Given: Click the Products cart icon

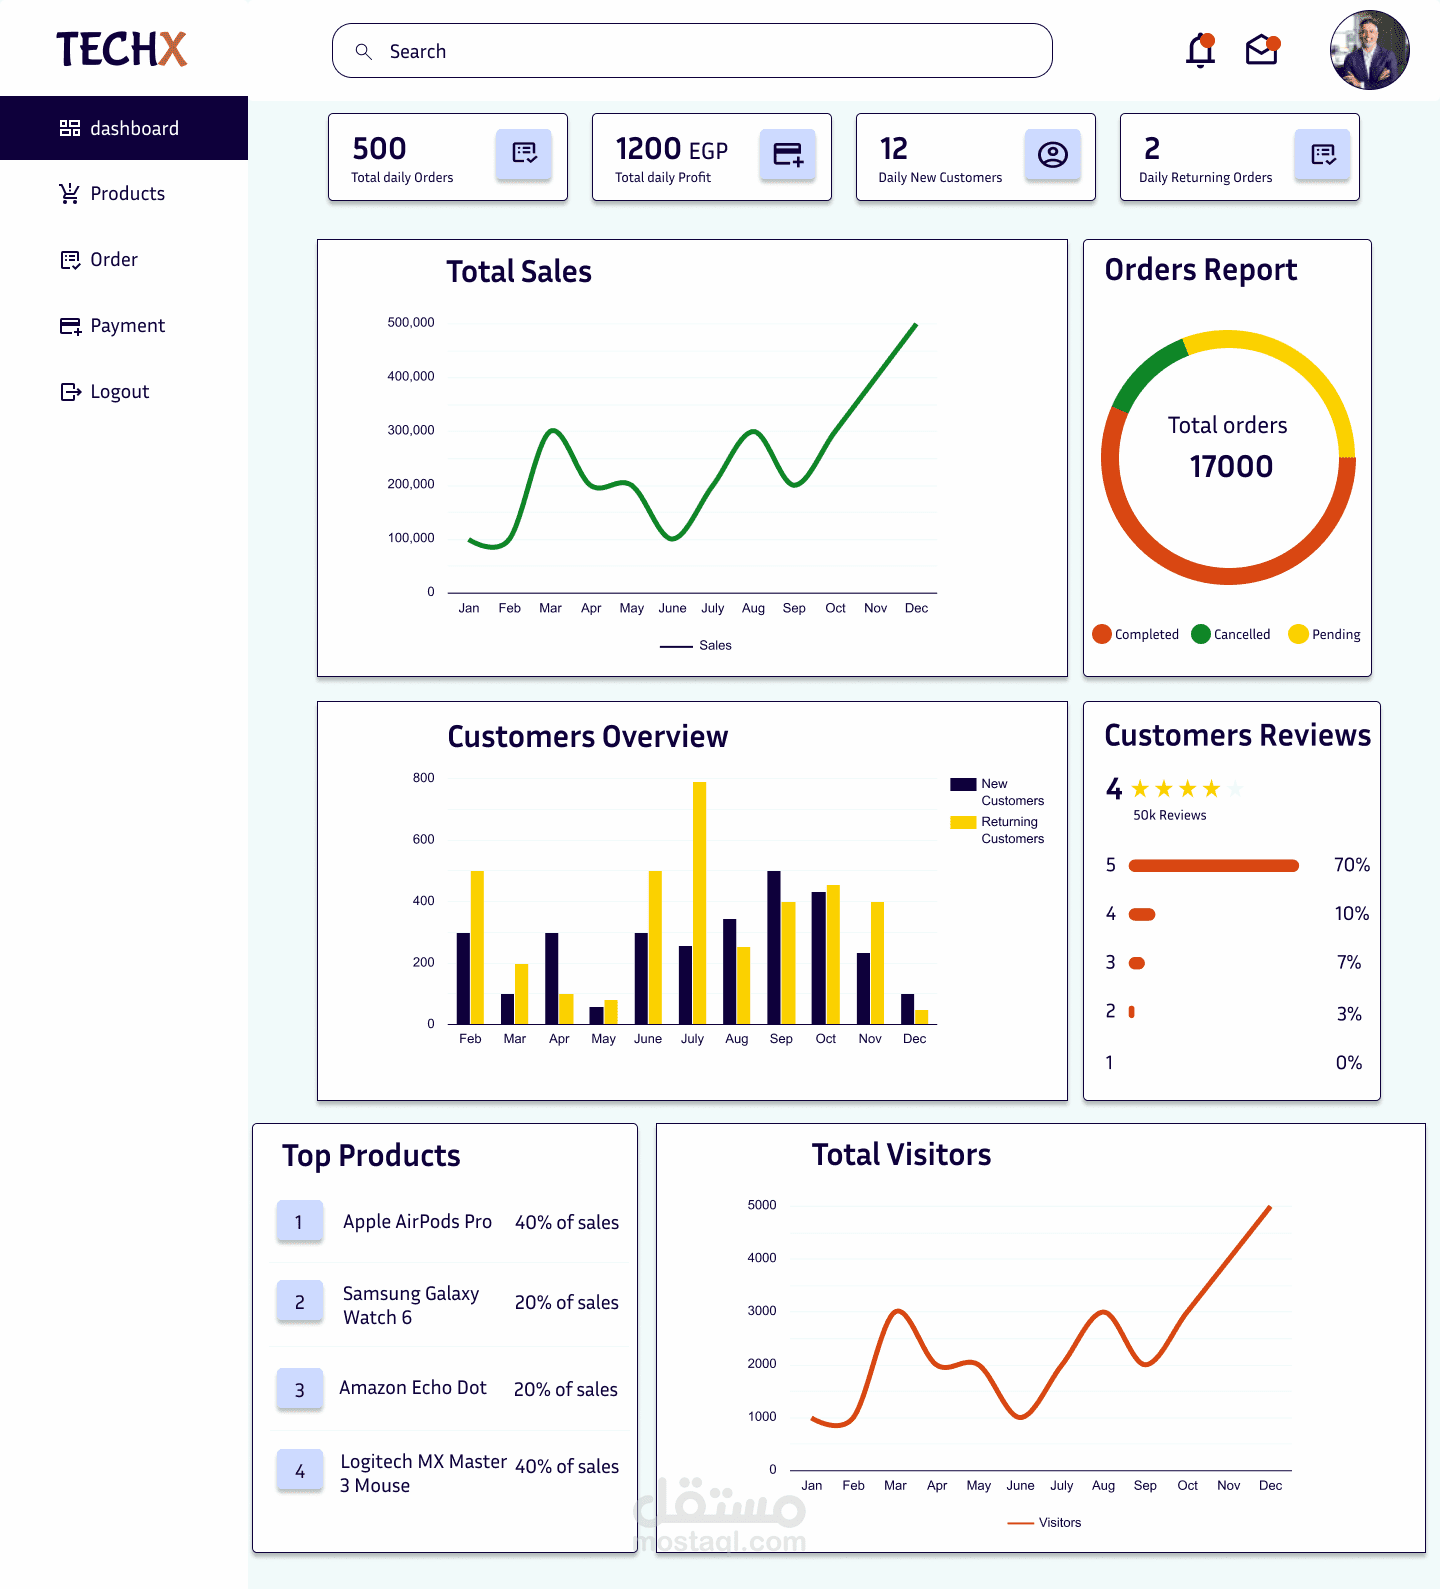Looking at the screenshot, I should [x=70, y=194].
